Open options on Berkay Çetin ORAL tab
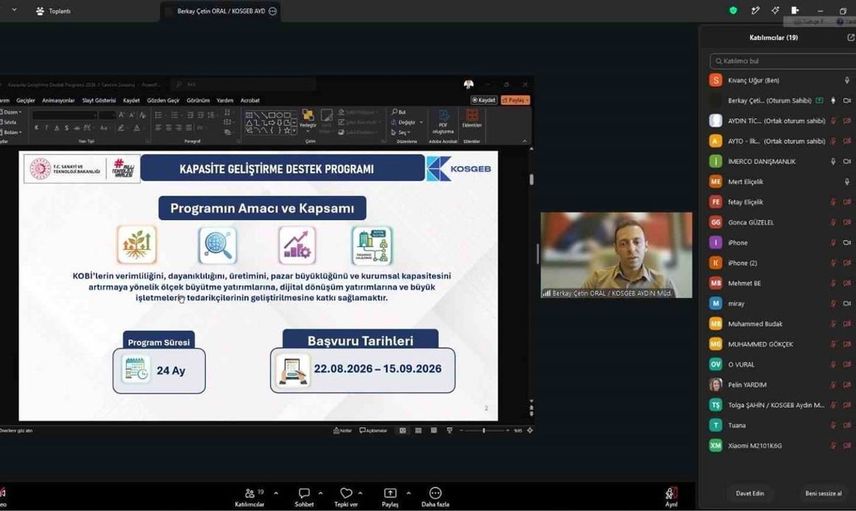 (x=272, y=11)
